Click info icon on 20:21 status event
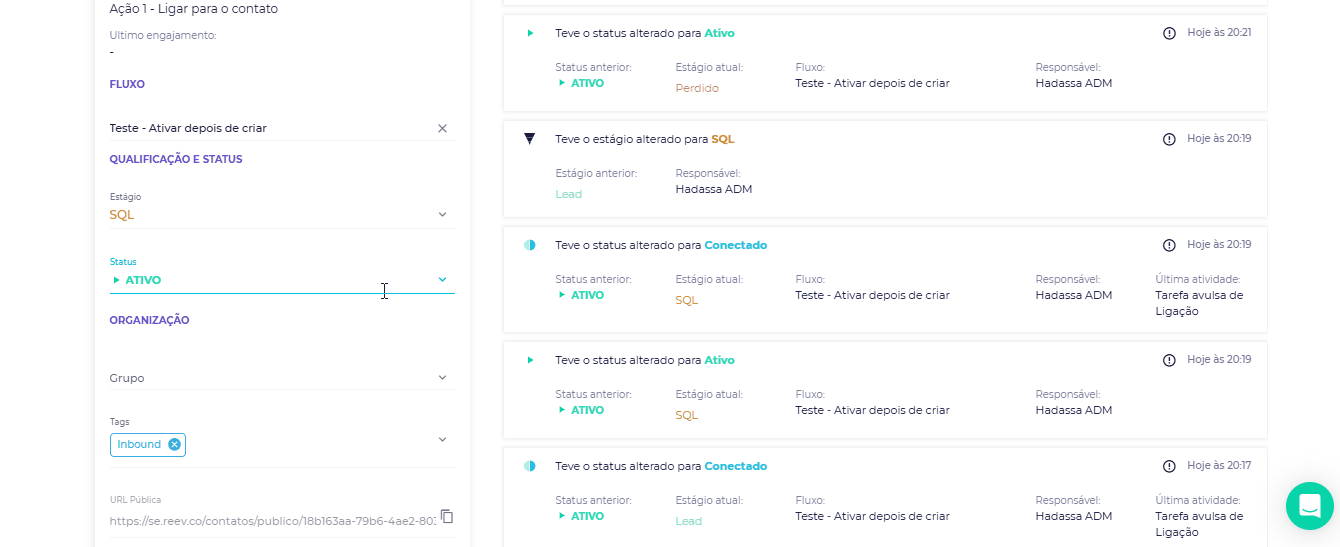The height and width of the screenshot is (547, 1340). (1169, 33)
